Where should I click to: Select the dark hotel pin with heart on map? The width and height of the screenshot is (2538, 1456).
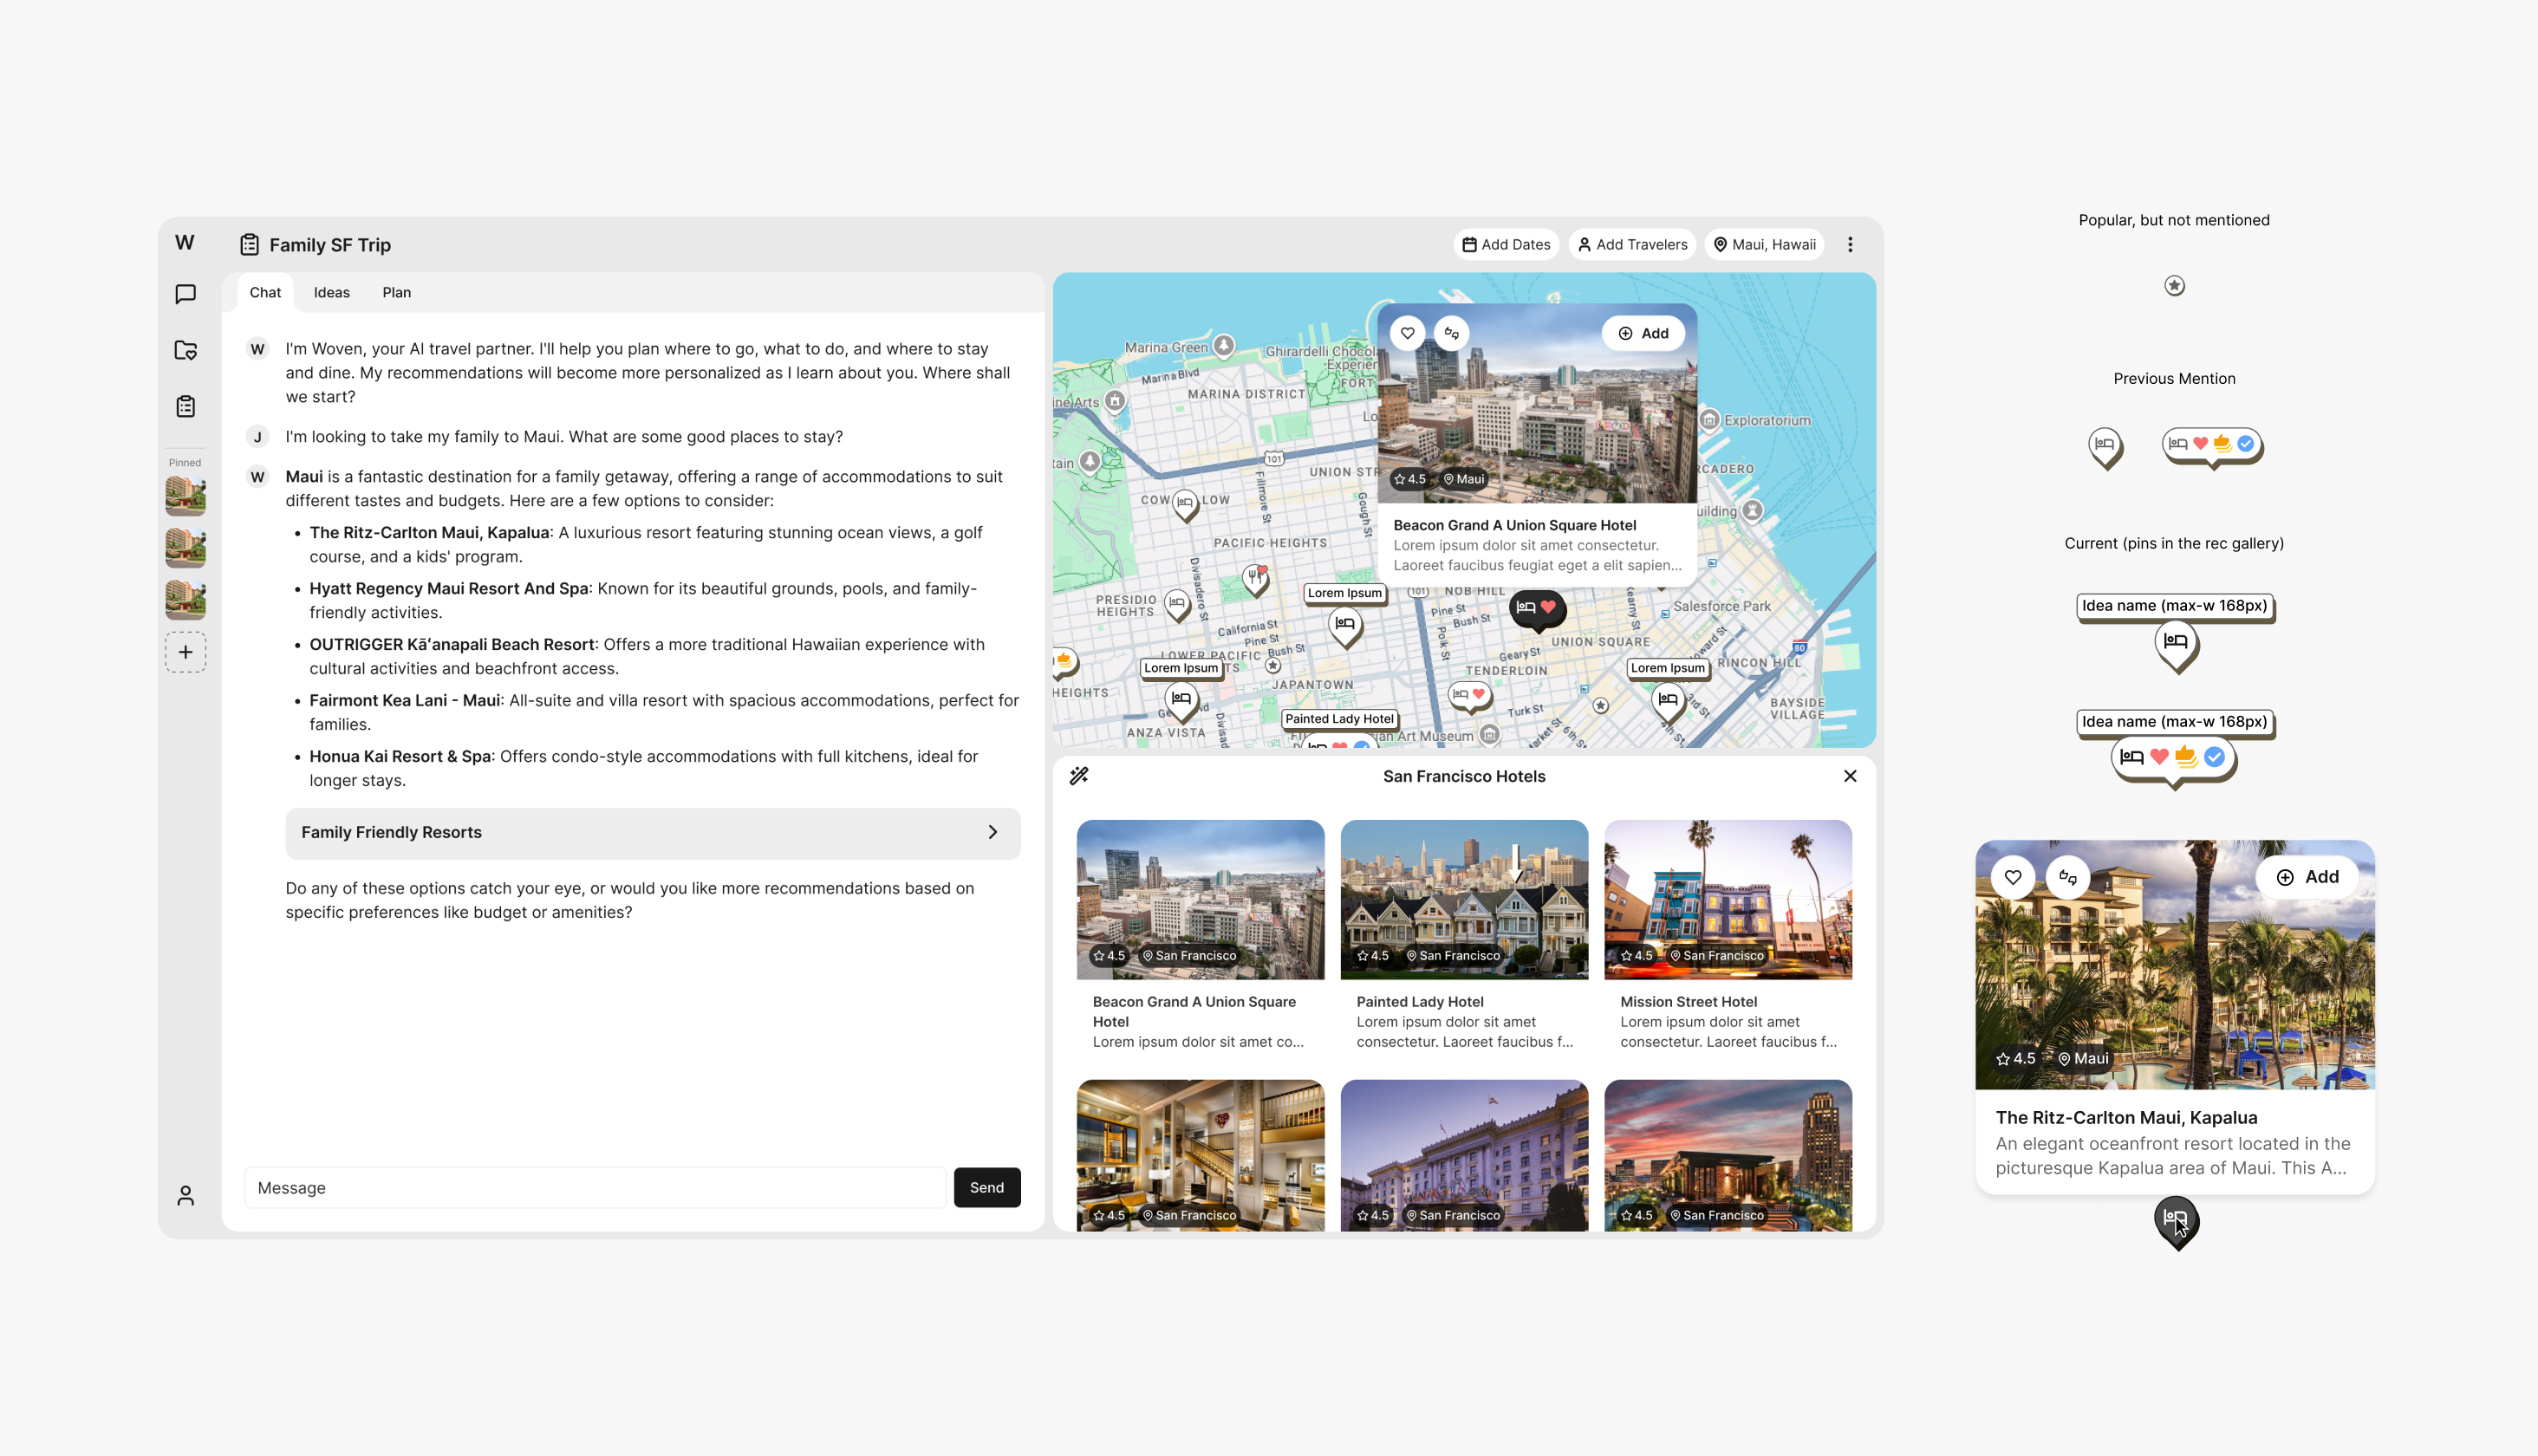[x=1537, y=609]
